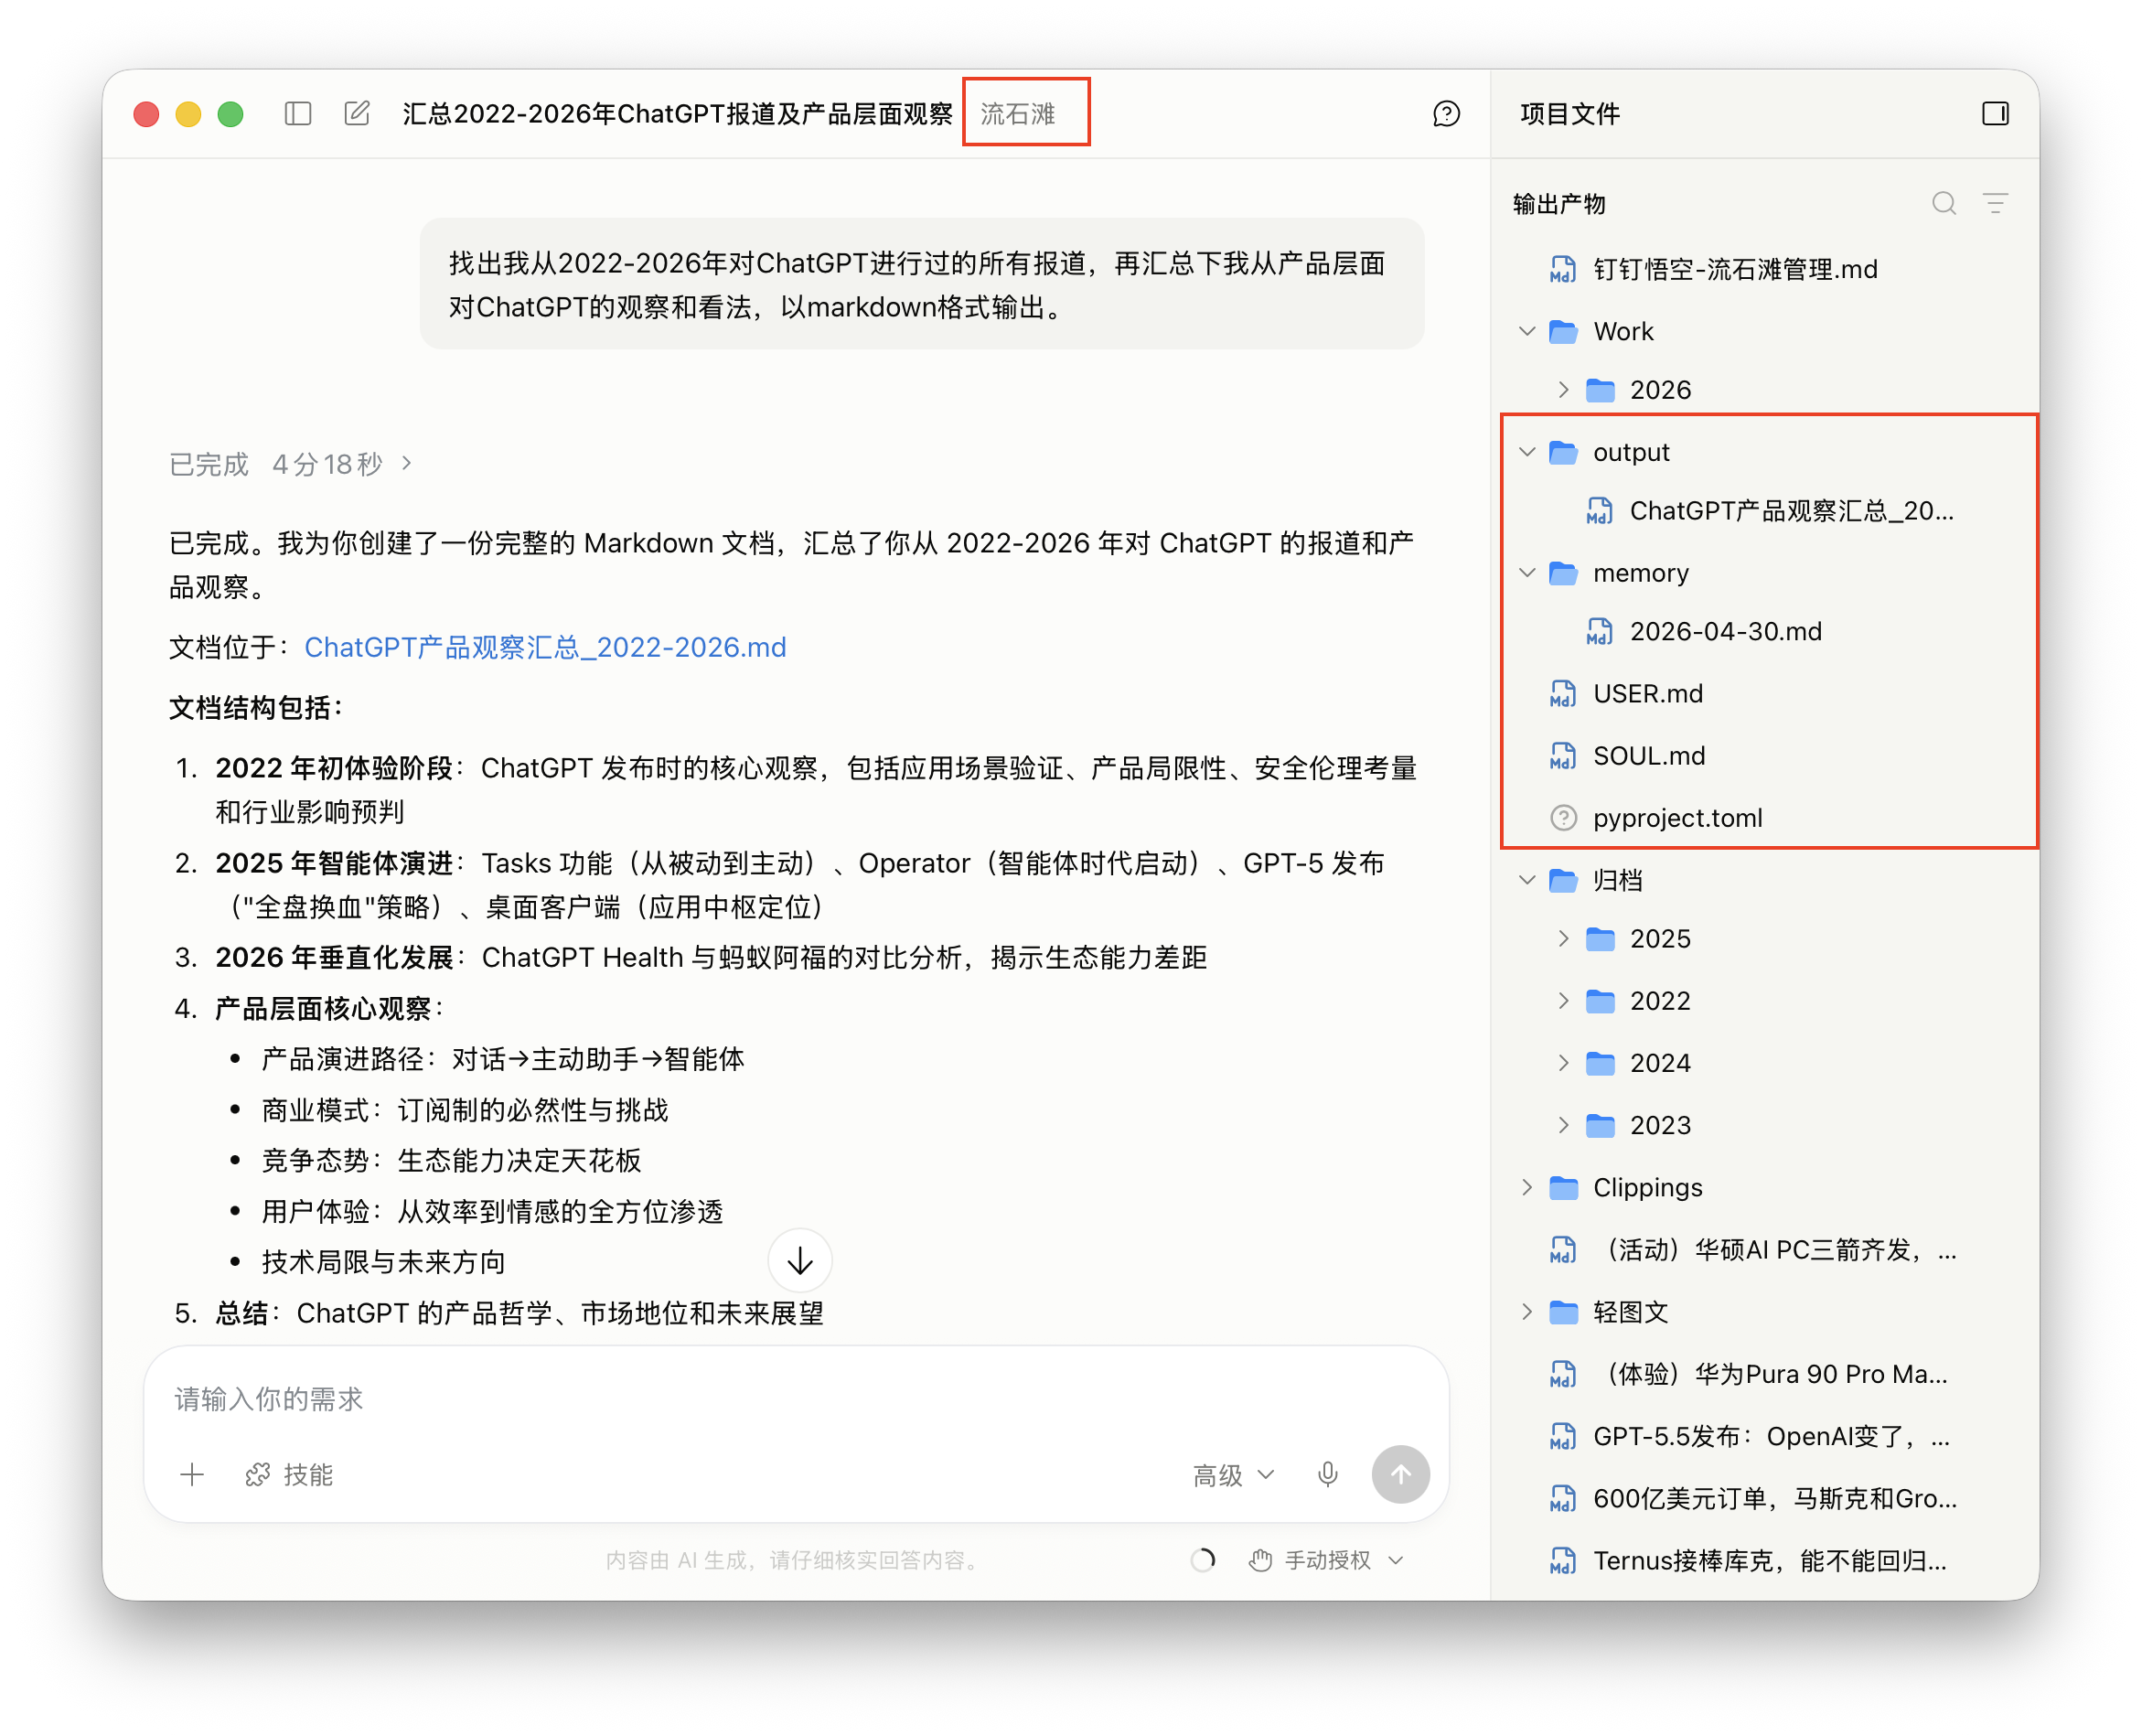This screenshot has height=1736, width=2142.
Task: Open the 技能 skills picker icon
Action: point(289,1474)
